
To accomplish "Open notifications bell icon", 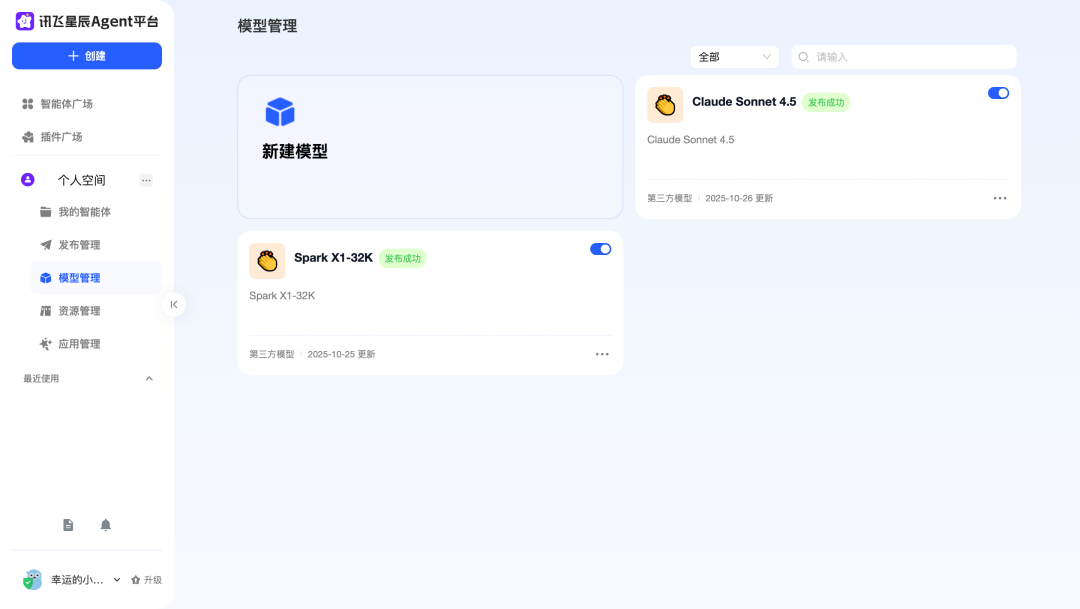I will (105, 525).
